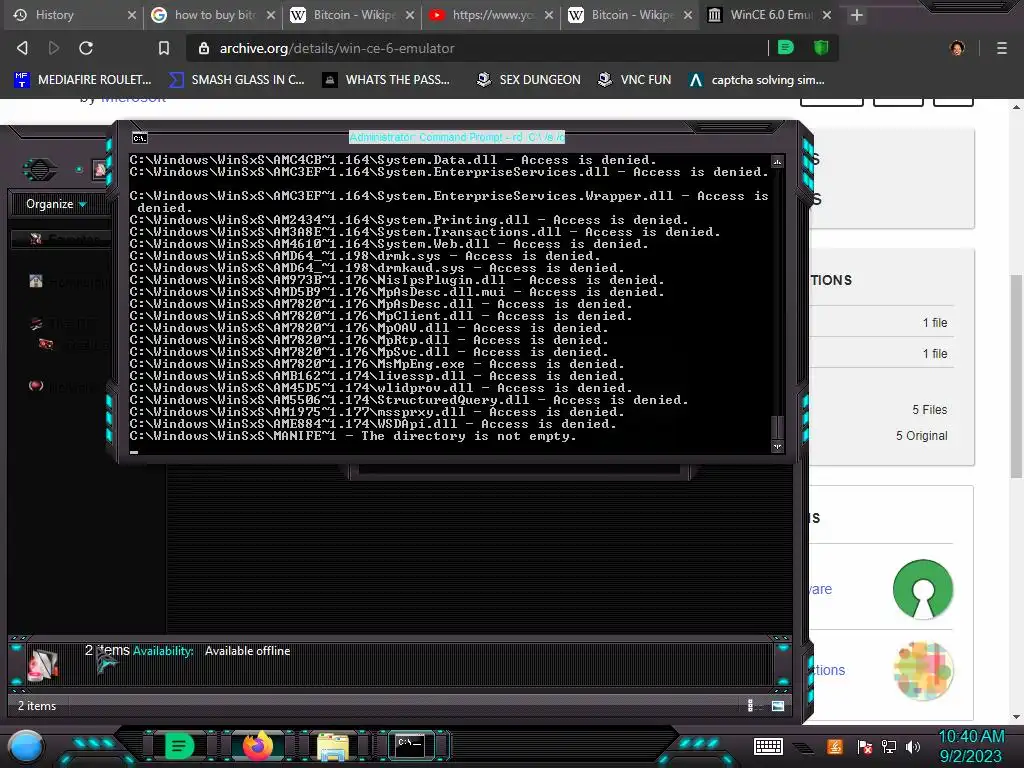
Task: Open the on-screen keyboard tray icon
Action: (x=768, y=746)
